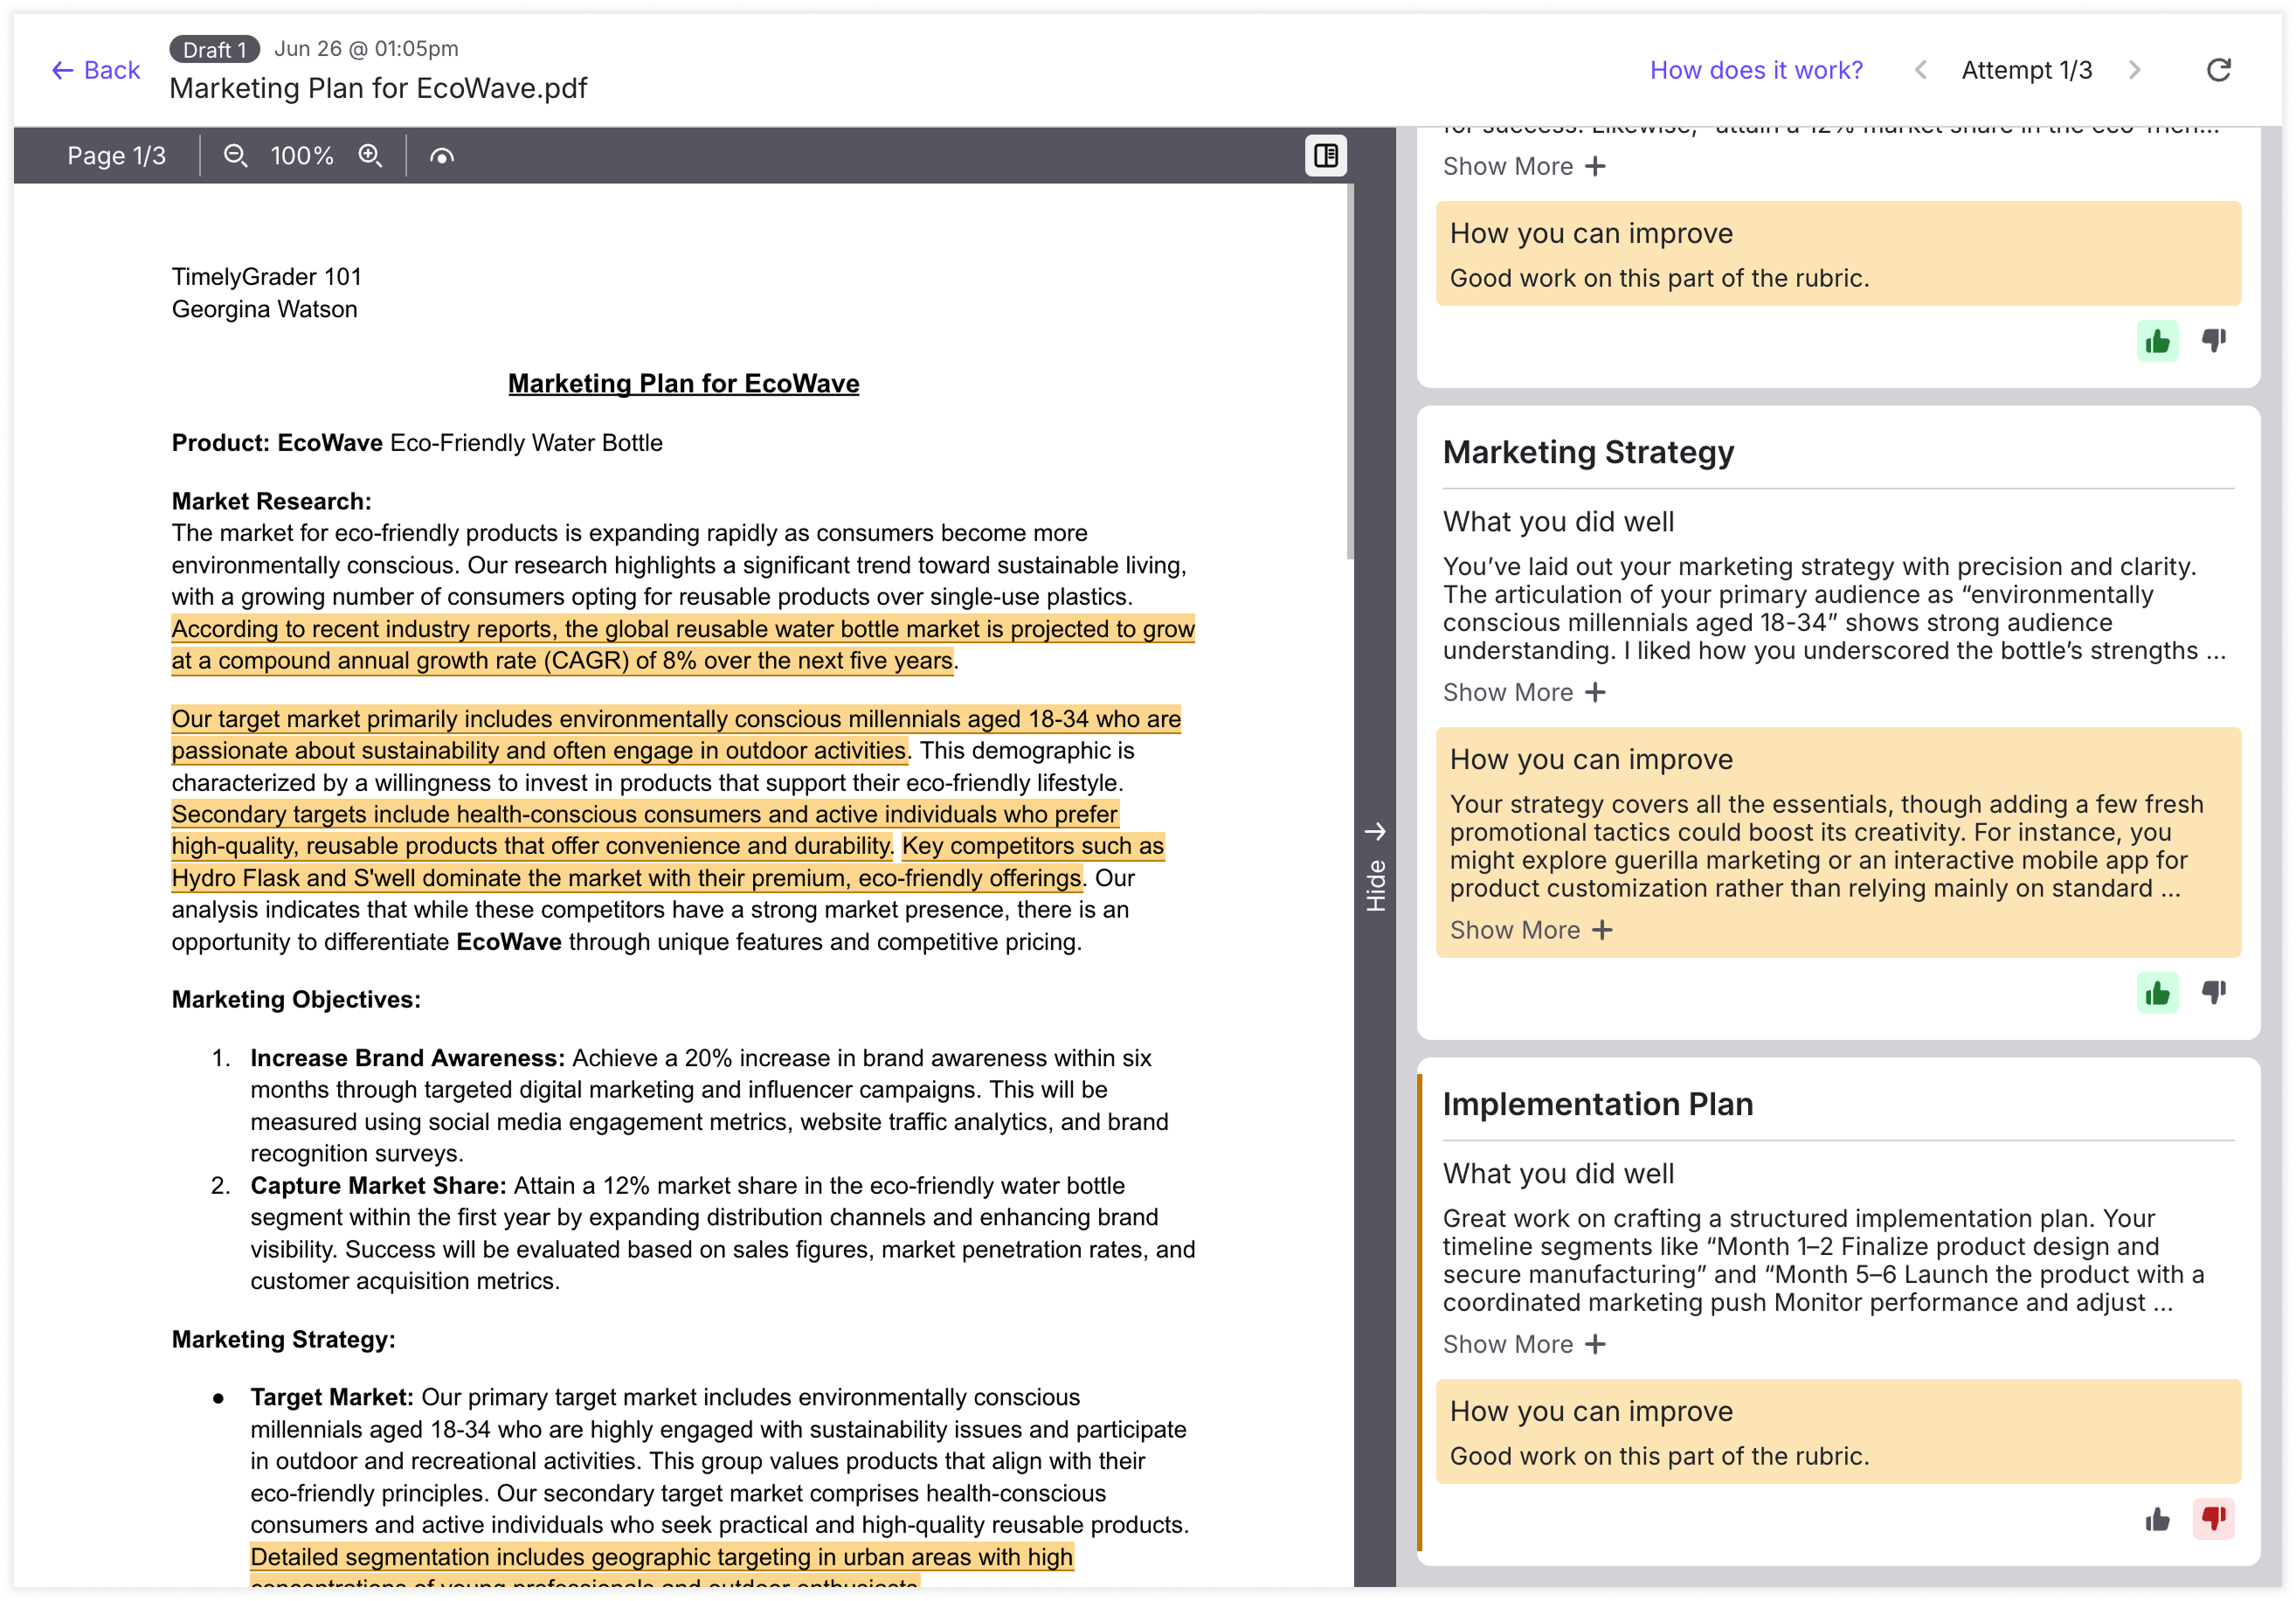Viewport: 2296px width, 1601px height.
Task: Thumbs down the Marketing Strategy feedback
Action: pos(2213,993)
